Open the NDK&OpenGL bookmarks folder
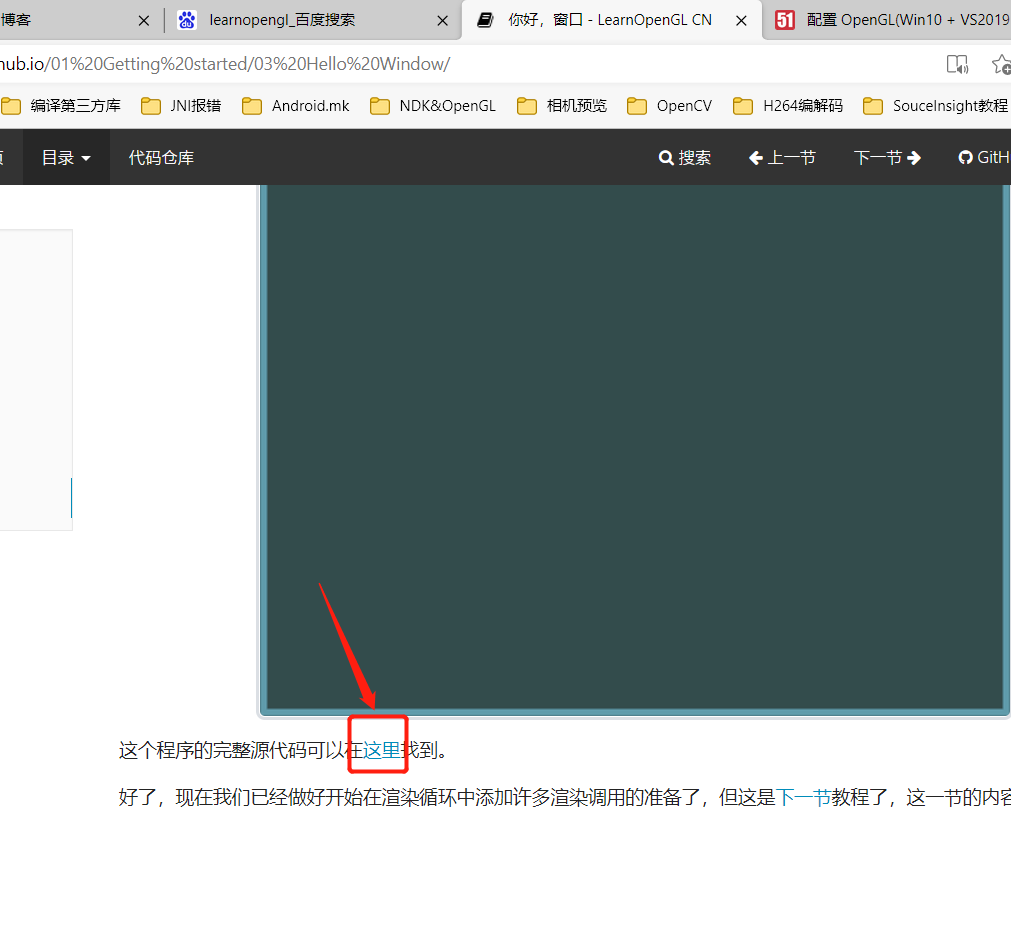1011x934 pixels. pos(432,105)
